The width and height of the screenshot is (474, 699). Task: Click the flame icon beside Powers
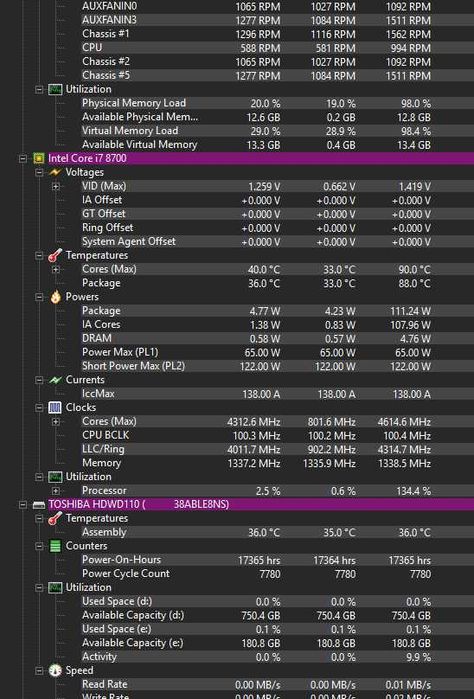tap(55, 297)
